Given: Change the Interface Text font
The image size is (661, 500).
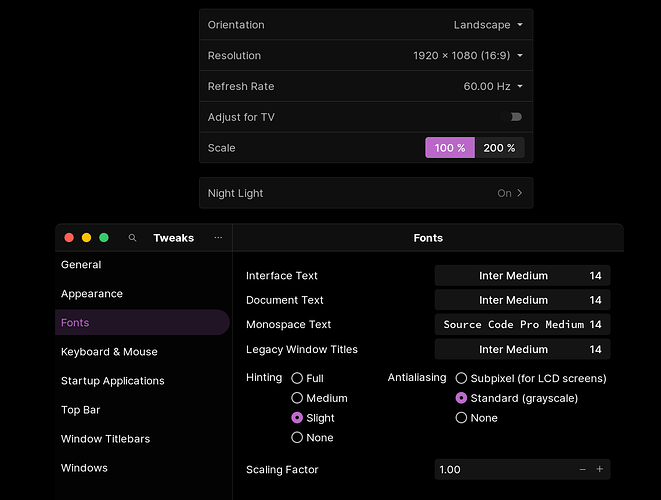Looking at the screenshot, I should click(x=522, y=276).
